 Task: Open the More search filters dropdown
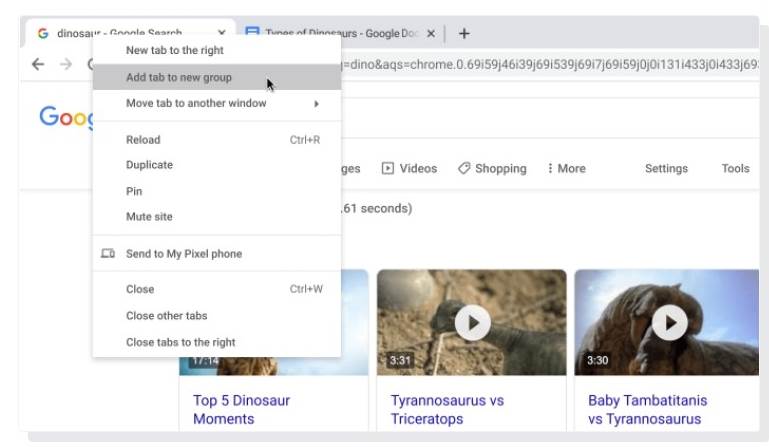(566, 169)
